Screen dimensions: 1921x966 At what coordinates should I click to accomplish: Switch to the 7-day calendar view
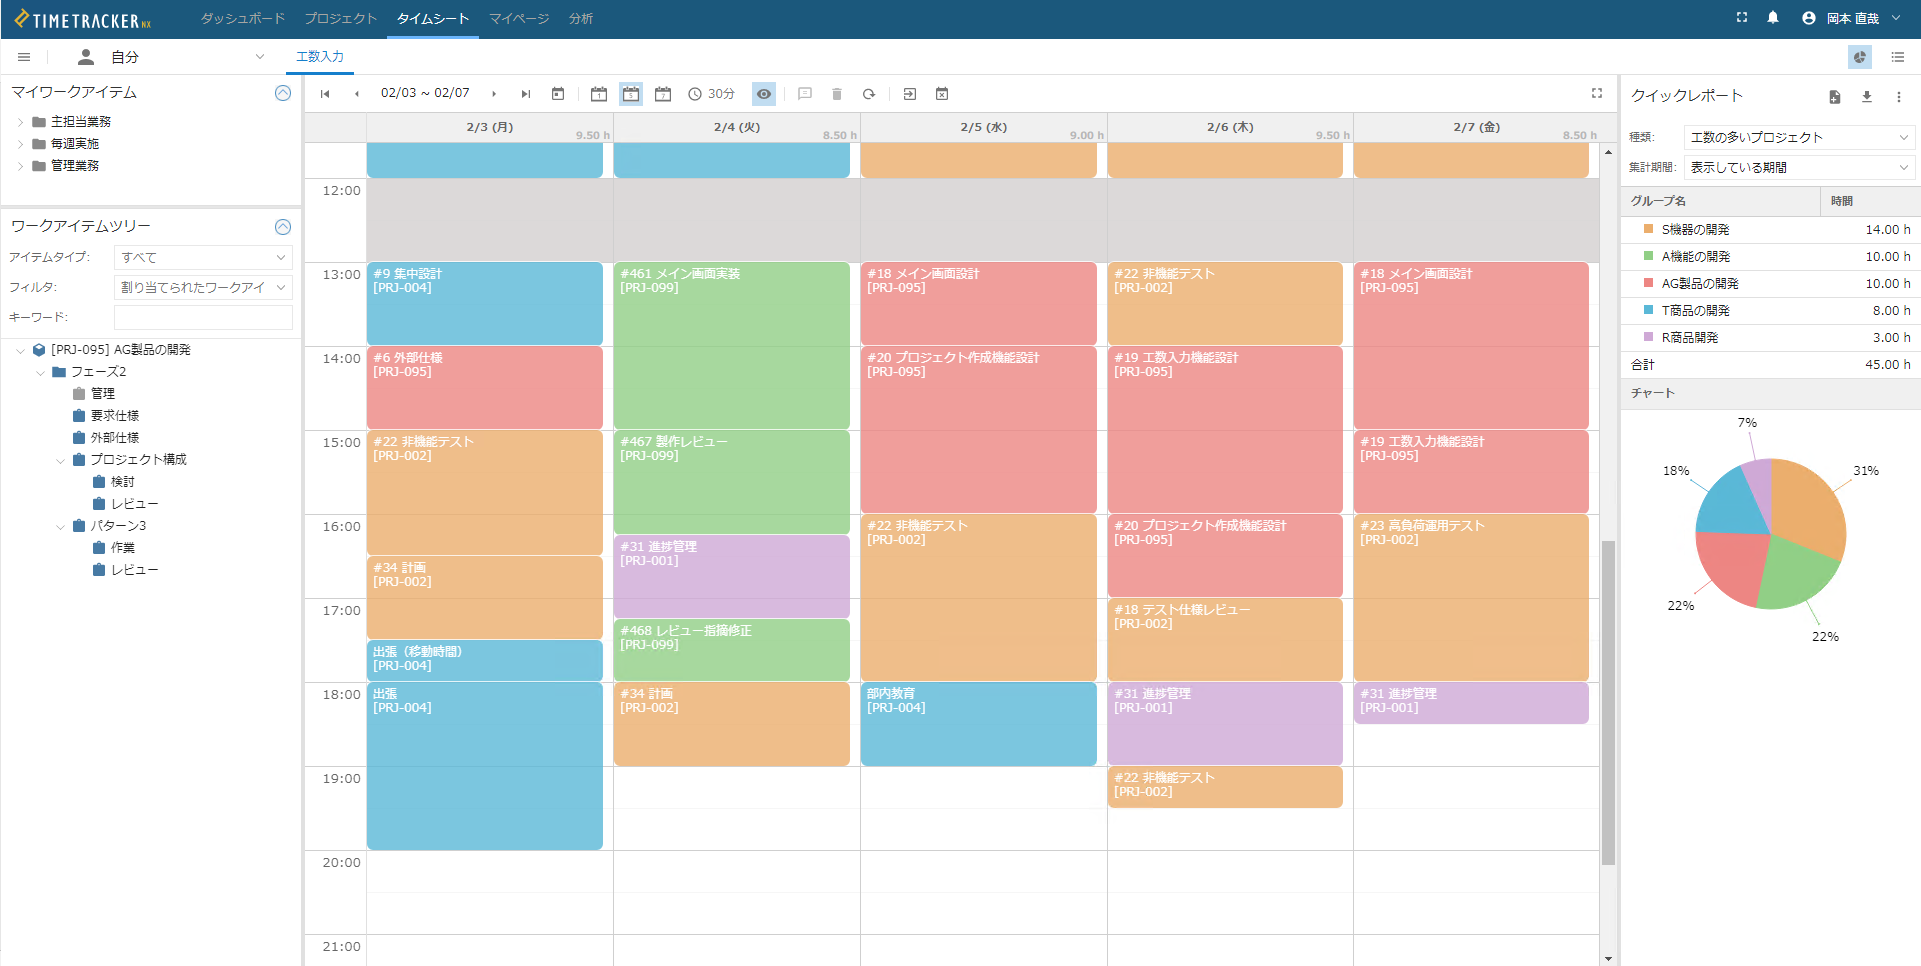click(663, 94)
